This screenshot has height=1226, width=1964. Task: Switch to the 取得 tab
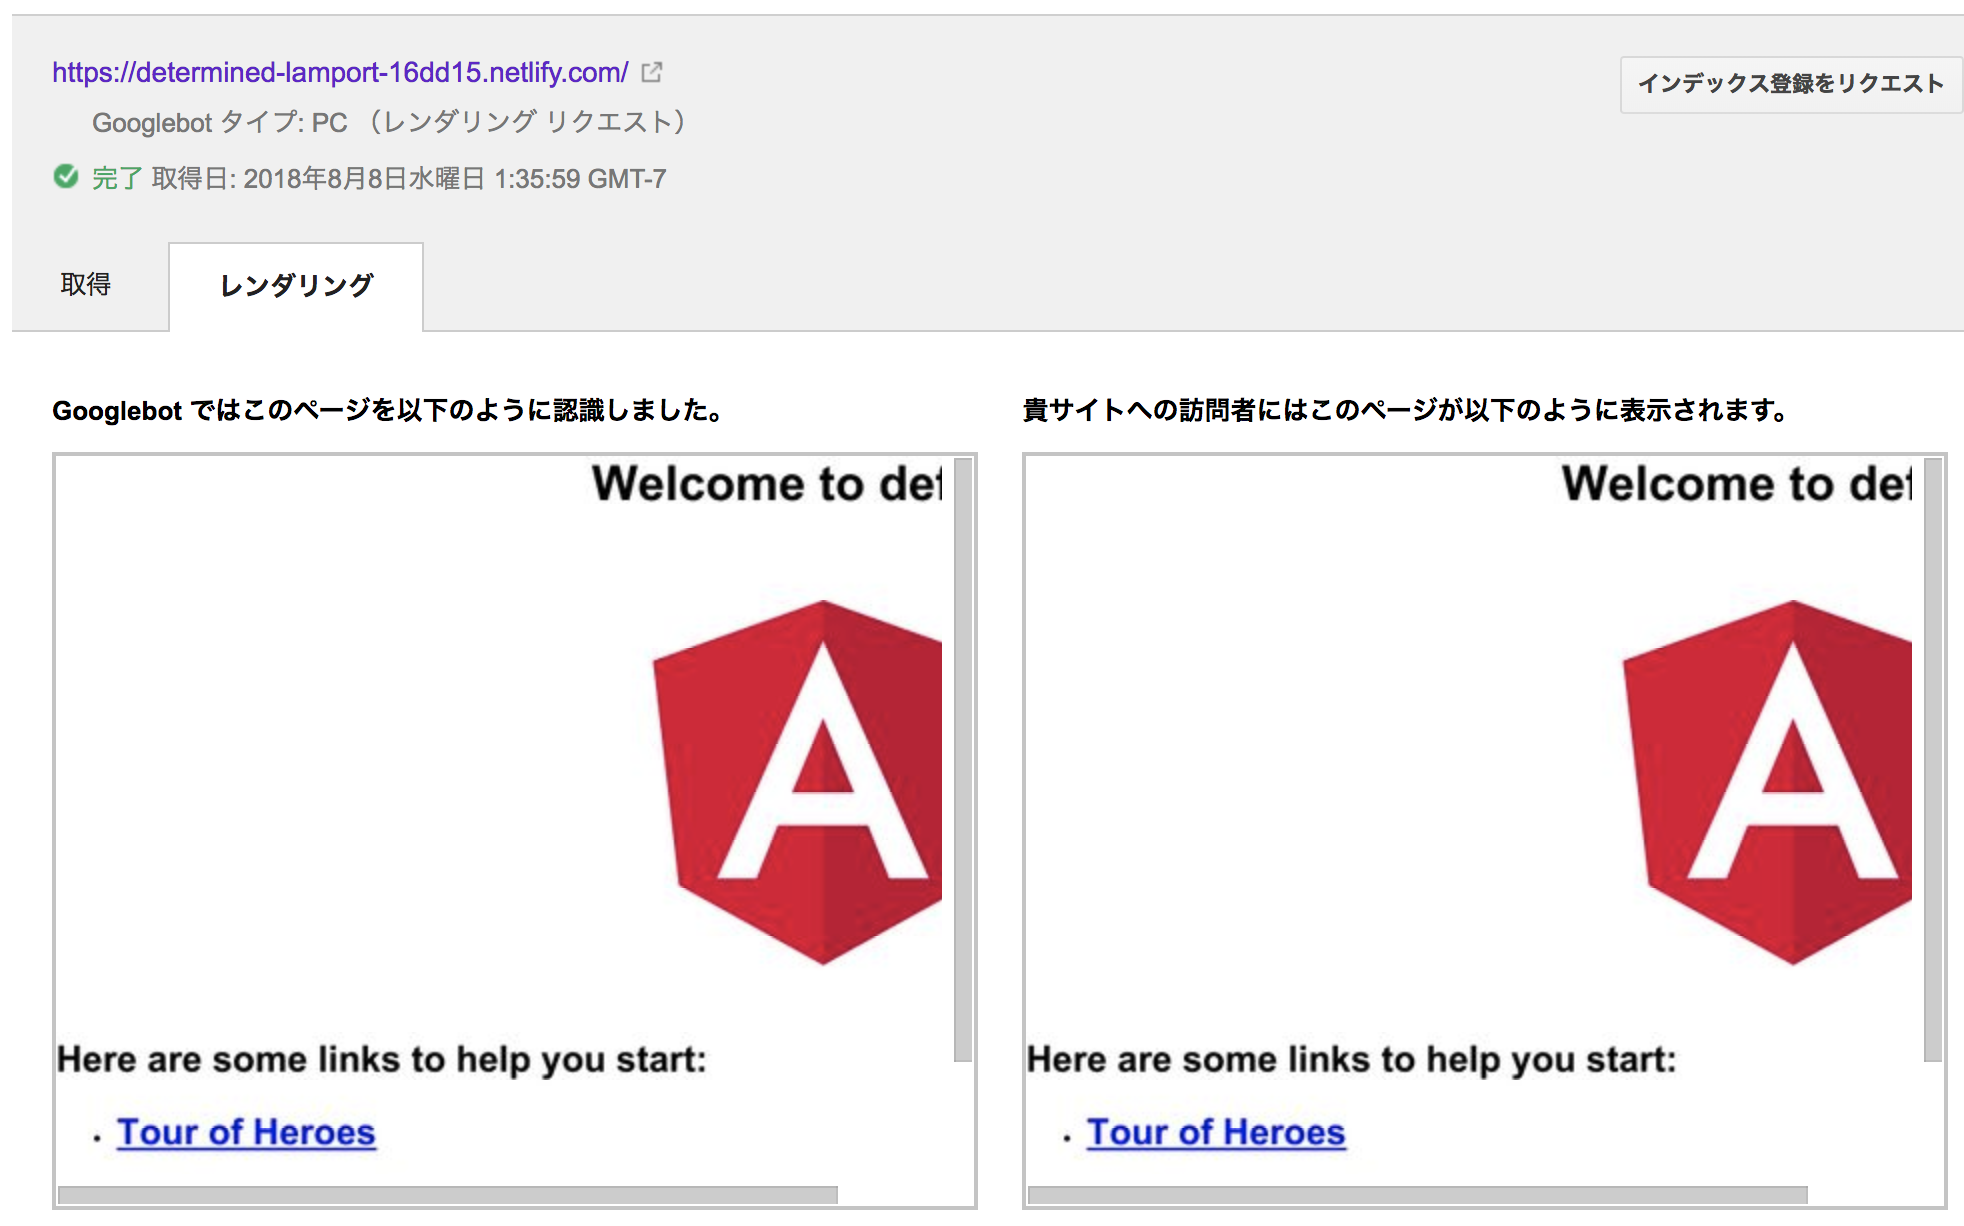[86, 285]
